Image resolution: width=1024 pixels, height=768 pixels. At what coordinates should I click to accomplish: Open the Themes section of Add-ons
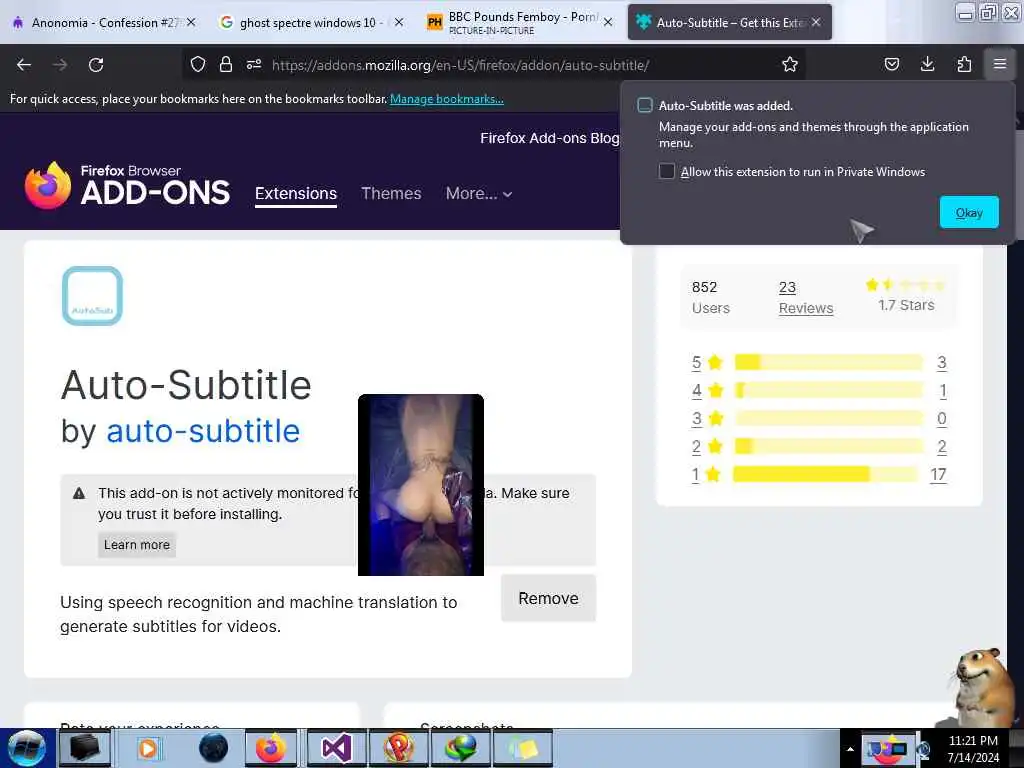pyautogui.click(x=391, y=193)
